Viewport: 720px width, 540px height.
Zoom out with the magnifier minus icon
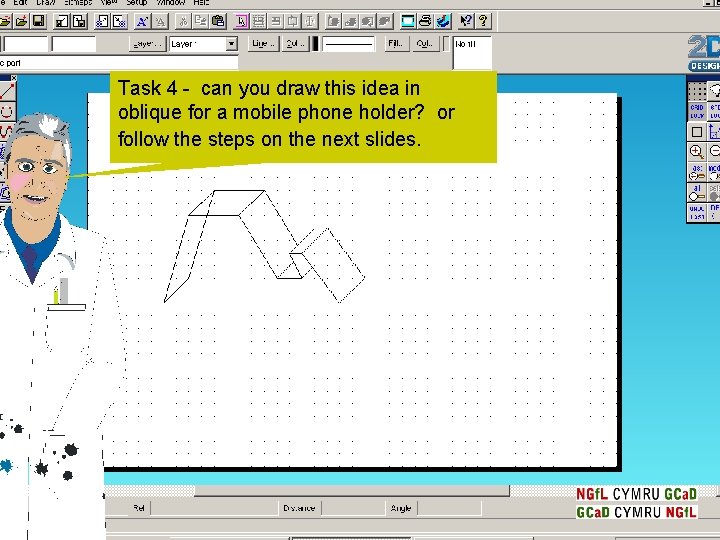pos(714,152)
